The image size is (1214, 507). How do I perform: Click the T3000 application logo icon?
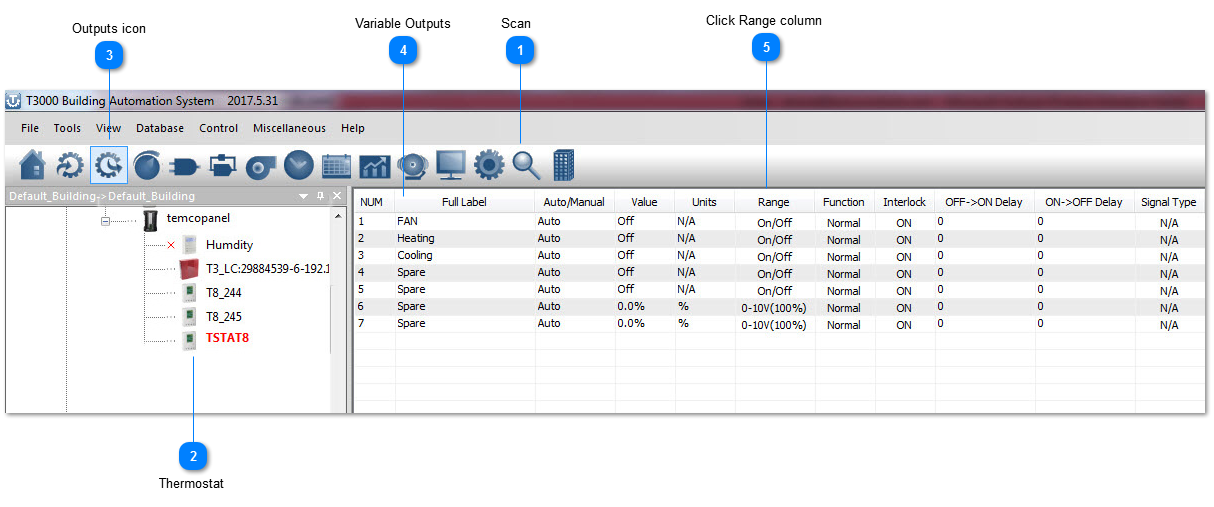[13, 101]
